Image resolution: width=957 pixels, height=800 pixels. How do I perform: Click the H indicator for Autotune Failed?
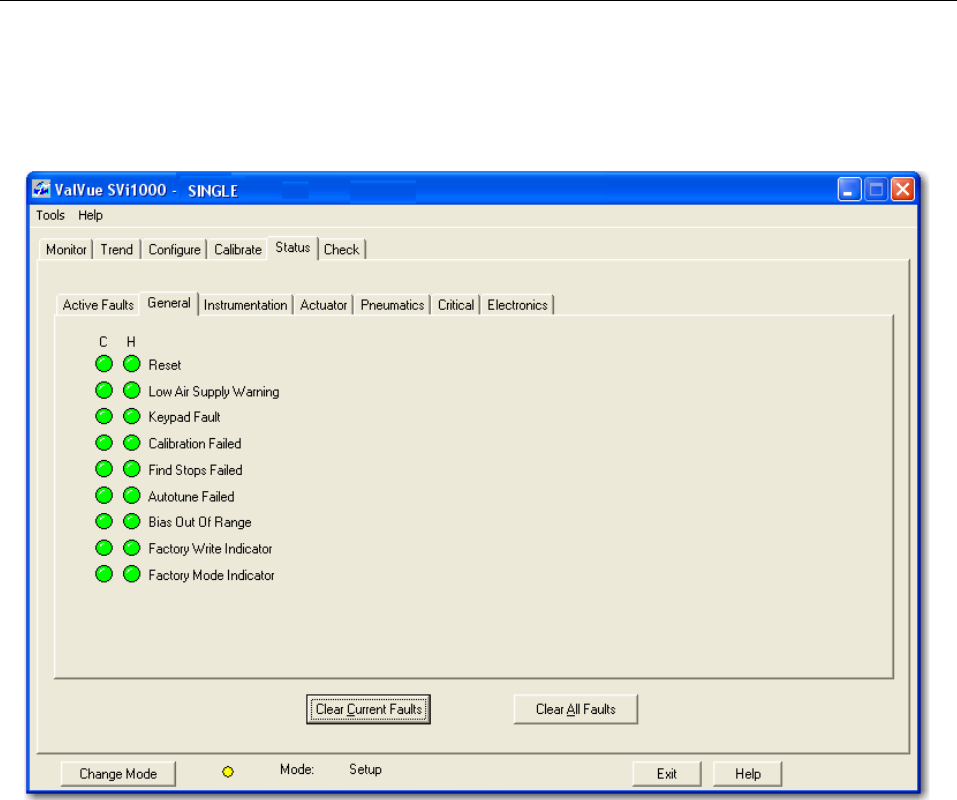(x=131, y=495)
